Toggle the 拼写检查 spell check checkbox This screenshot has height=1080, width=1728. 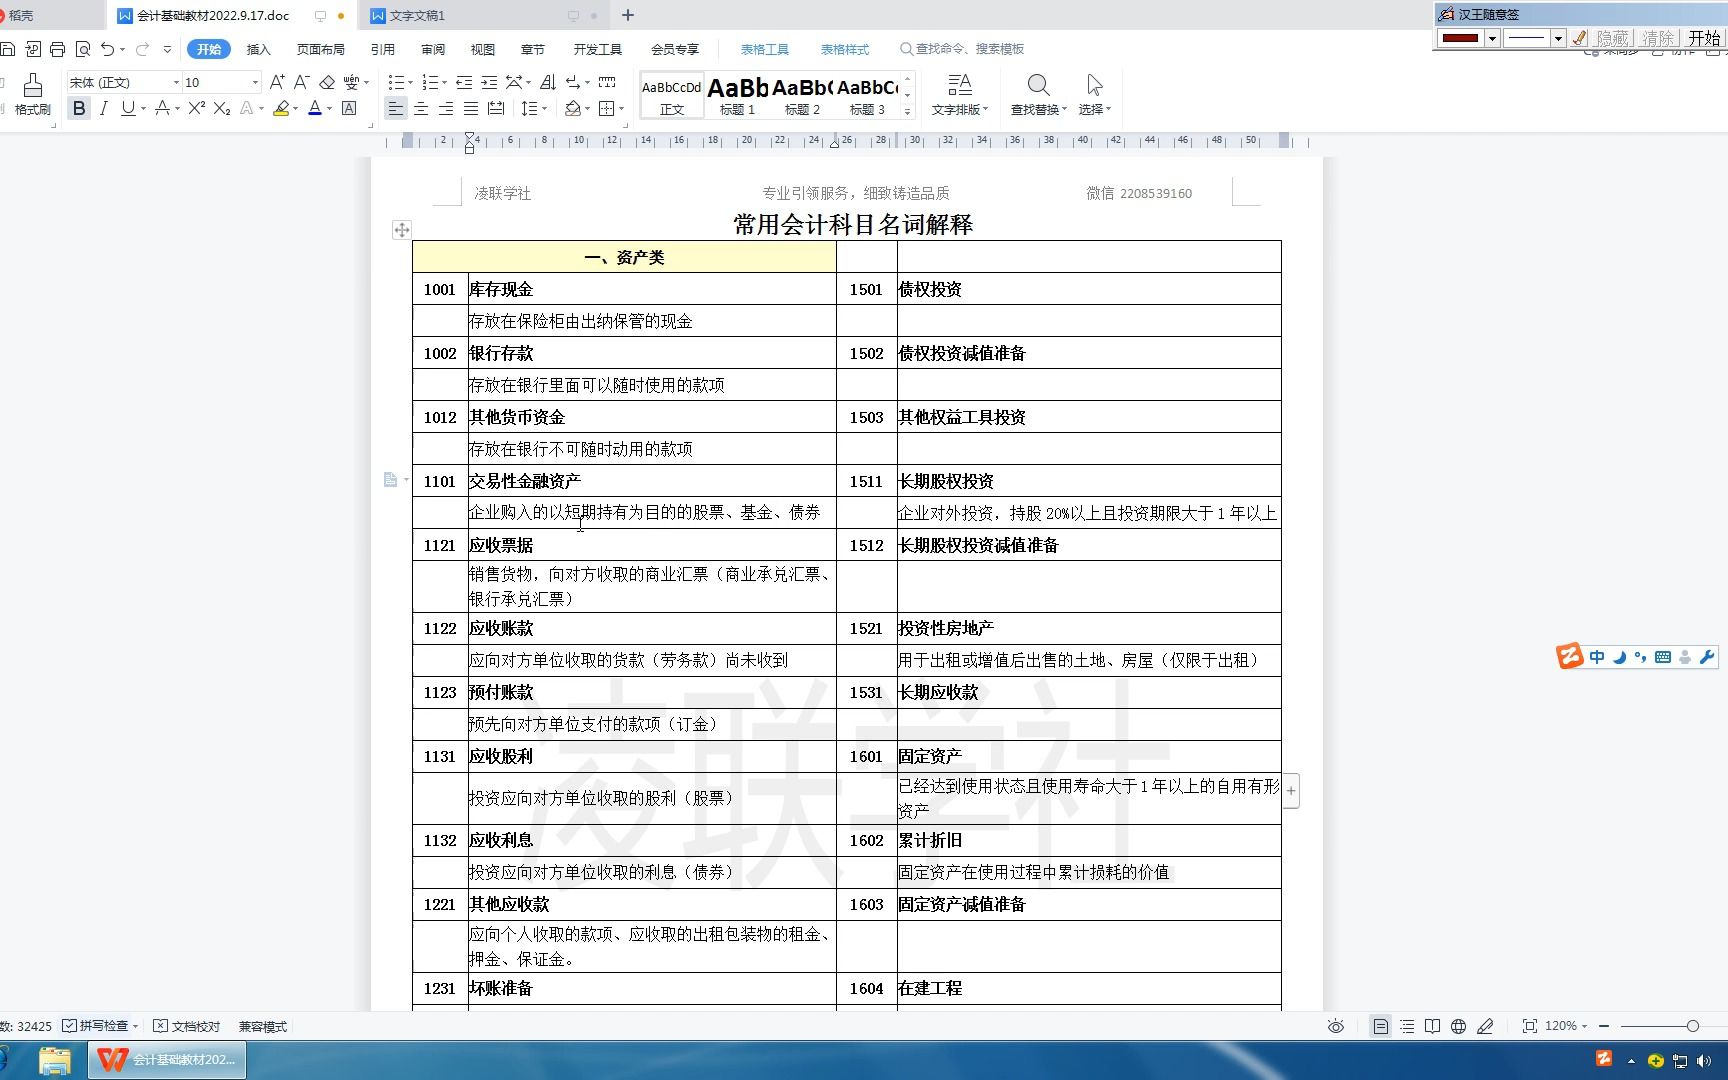pyautogui.click(x=69, y=1026)
